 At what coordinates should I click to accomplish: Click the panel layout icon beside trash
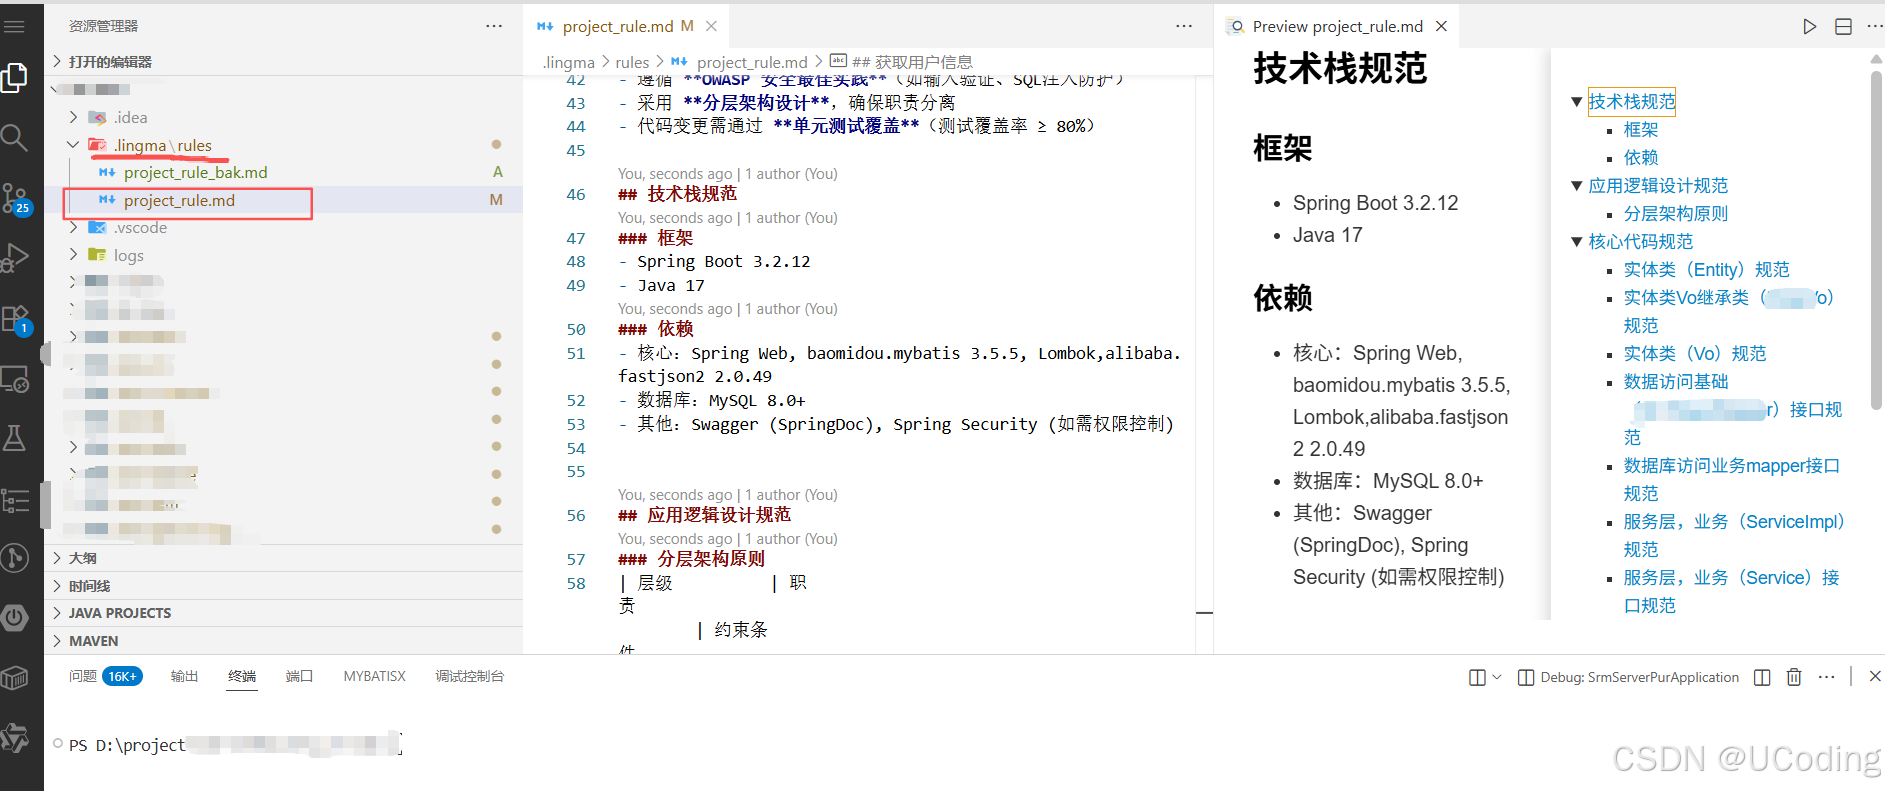coord(1762,677)
